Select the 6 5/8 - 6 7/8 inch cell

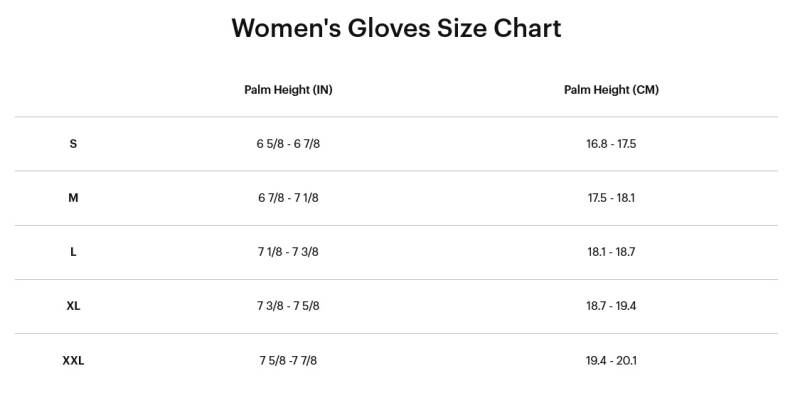click(x=288, y=144)
